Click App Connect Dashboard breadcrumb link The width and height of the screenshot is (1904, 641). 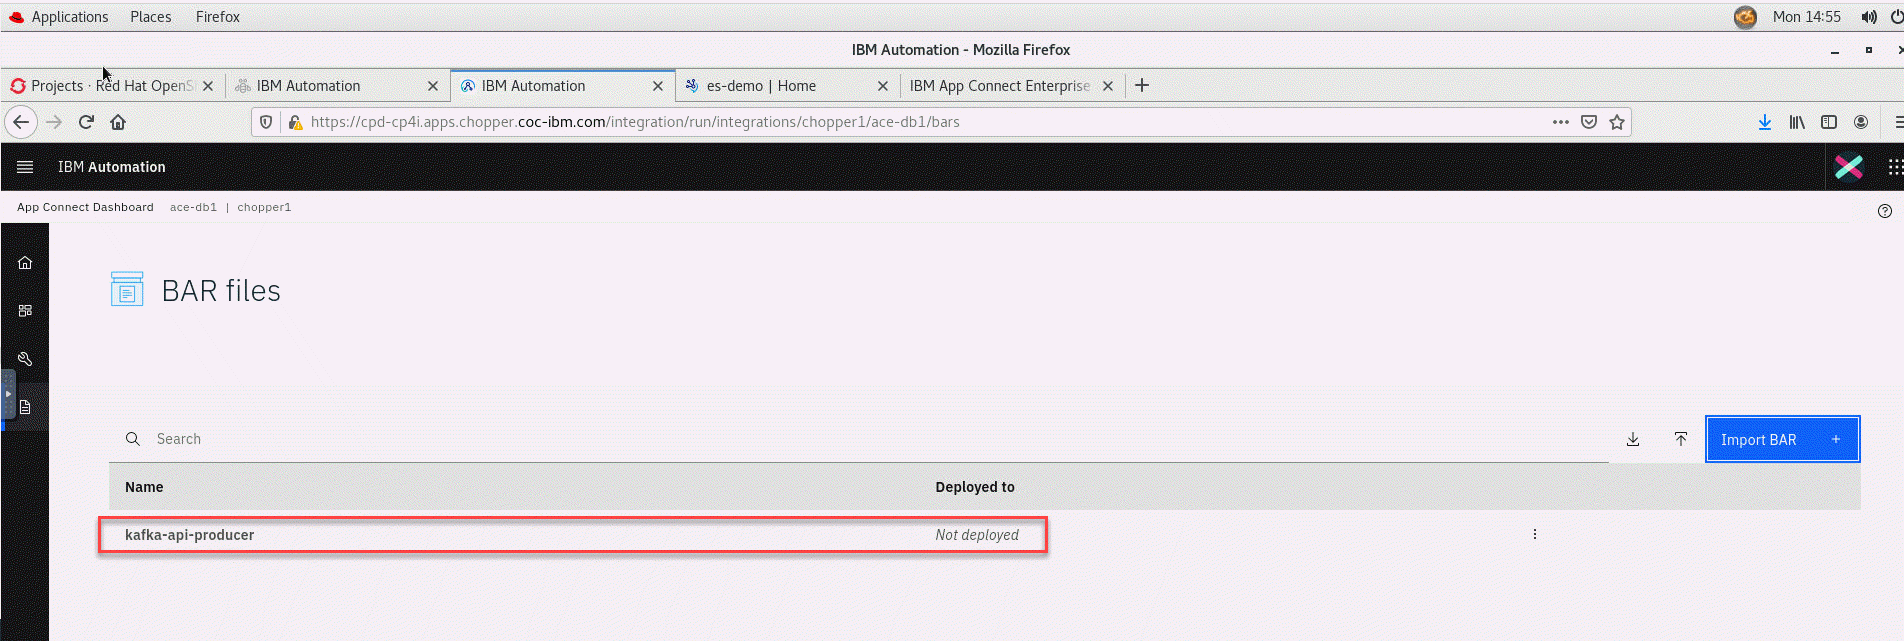click(85, 207)
